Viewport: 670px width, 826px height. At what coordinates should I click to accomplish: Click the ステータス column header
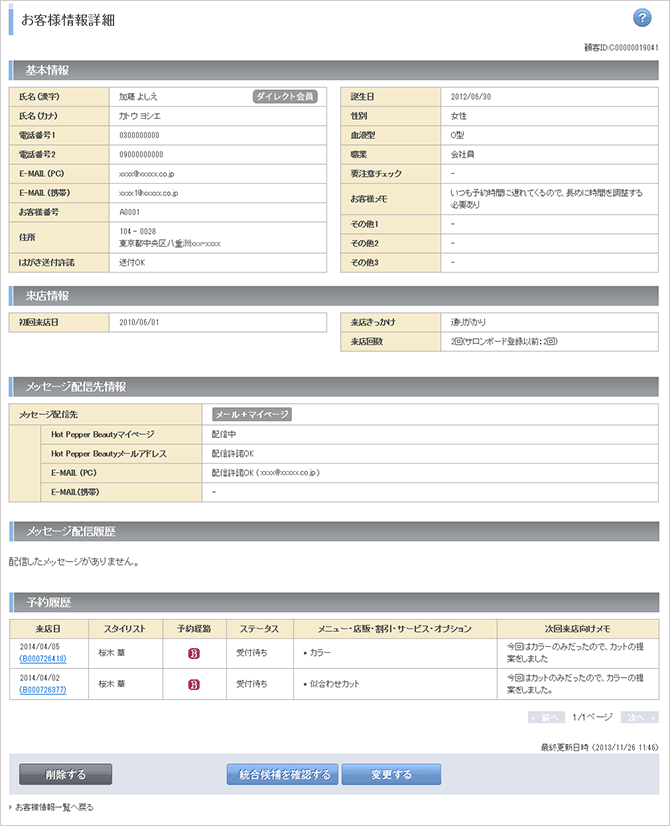(259, 628)
